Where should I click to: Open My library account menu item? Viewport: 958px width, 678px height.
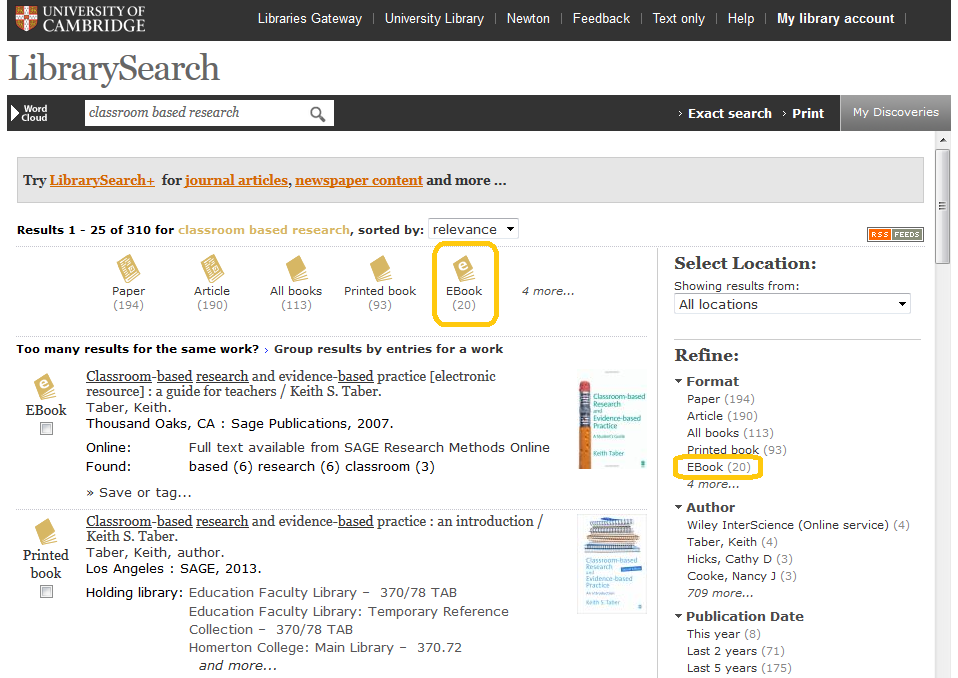tap(835, 18)
